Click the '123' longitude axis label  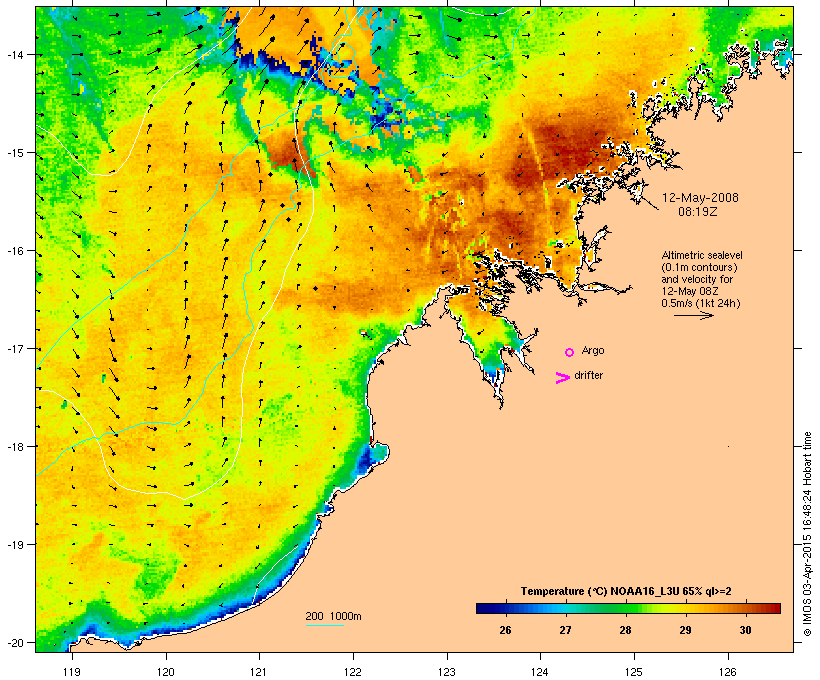[447, 672]
